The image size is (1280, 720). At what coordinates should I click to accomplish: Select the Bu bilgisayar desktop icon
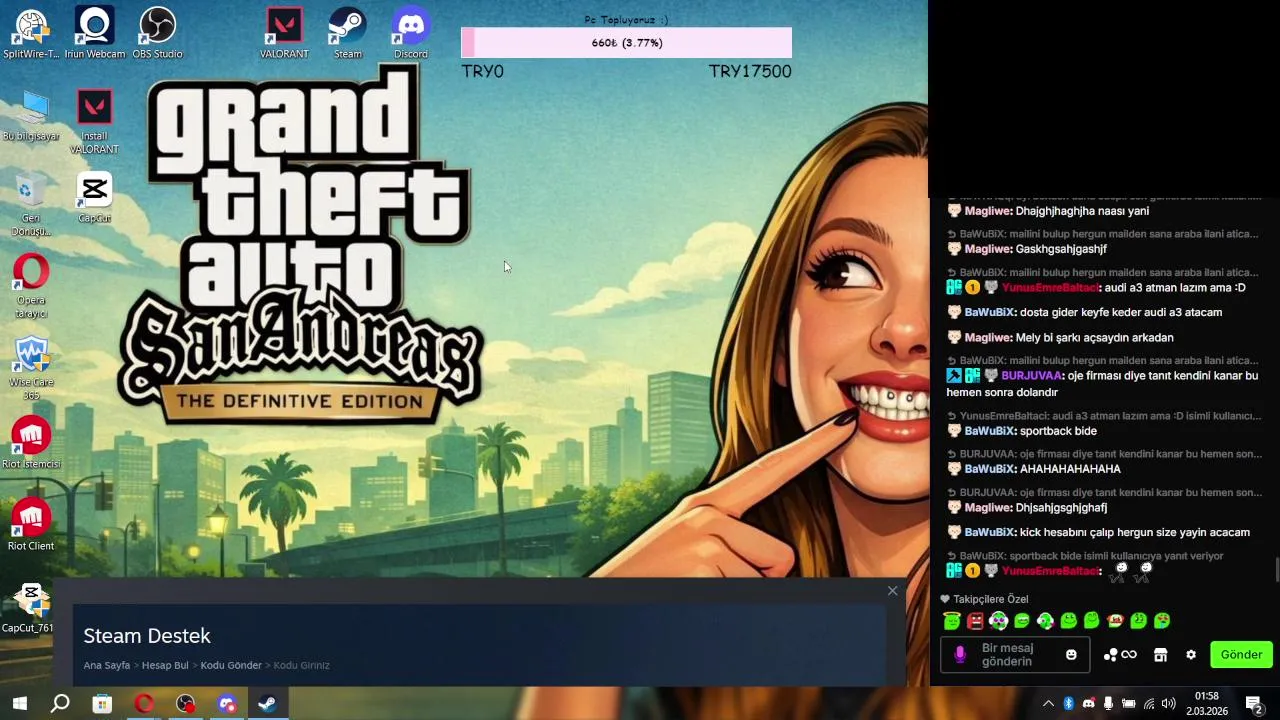(31, 116)
